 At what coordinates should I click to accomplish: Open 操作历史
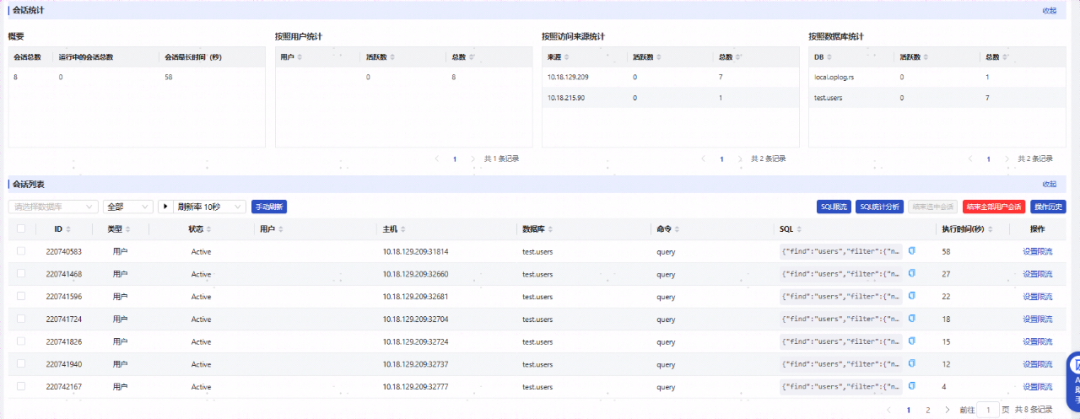1048,206
